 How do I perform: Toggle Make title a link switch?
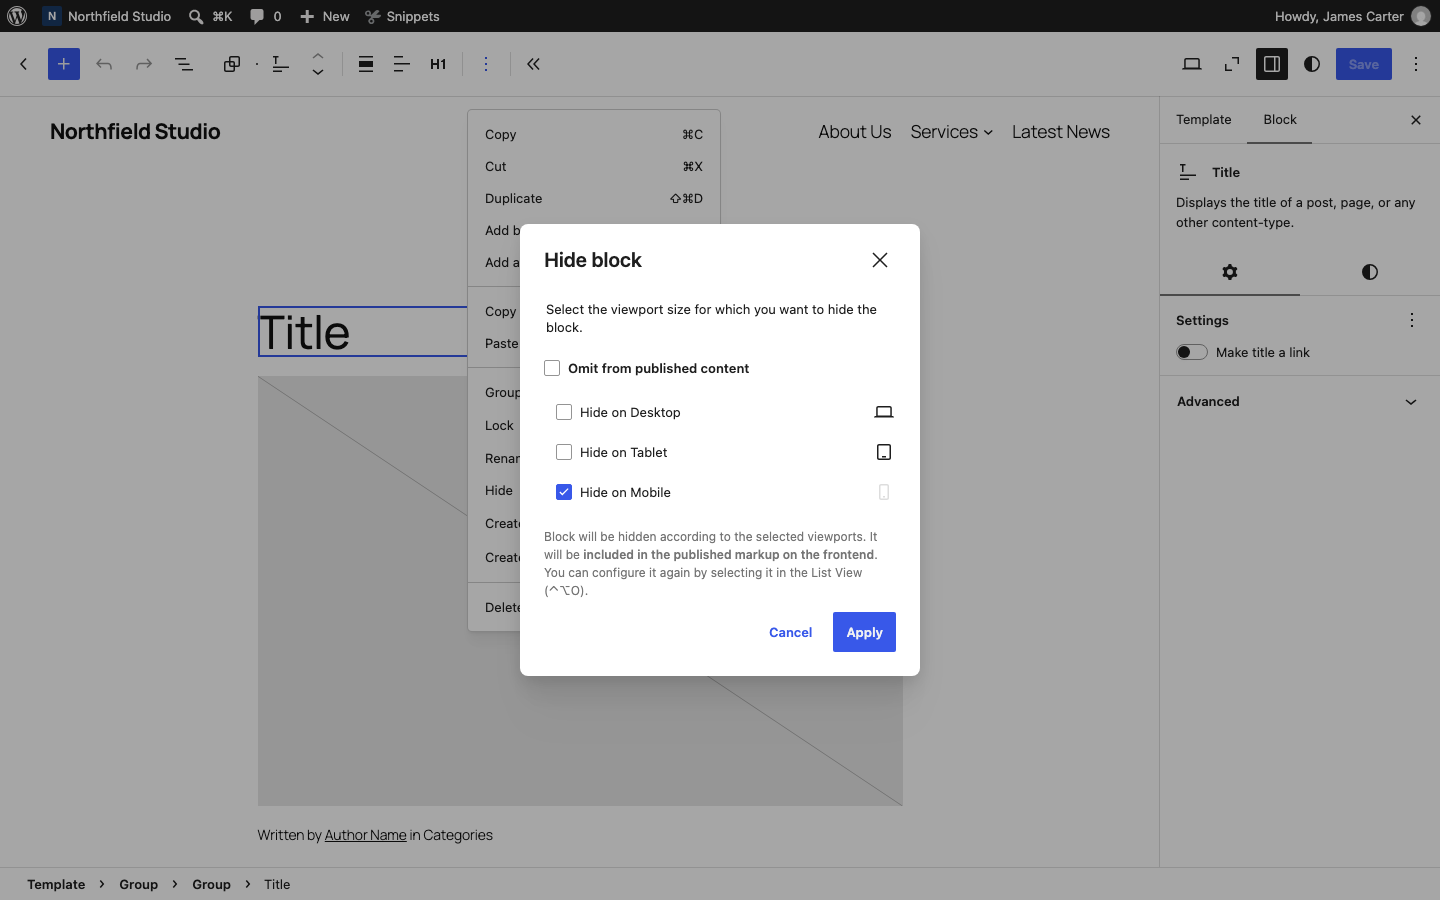click(x=1192, y=352)
